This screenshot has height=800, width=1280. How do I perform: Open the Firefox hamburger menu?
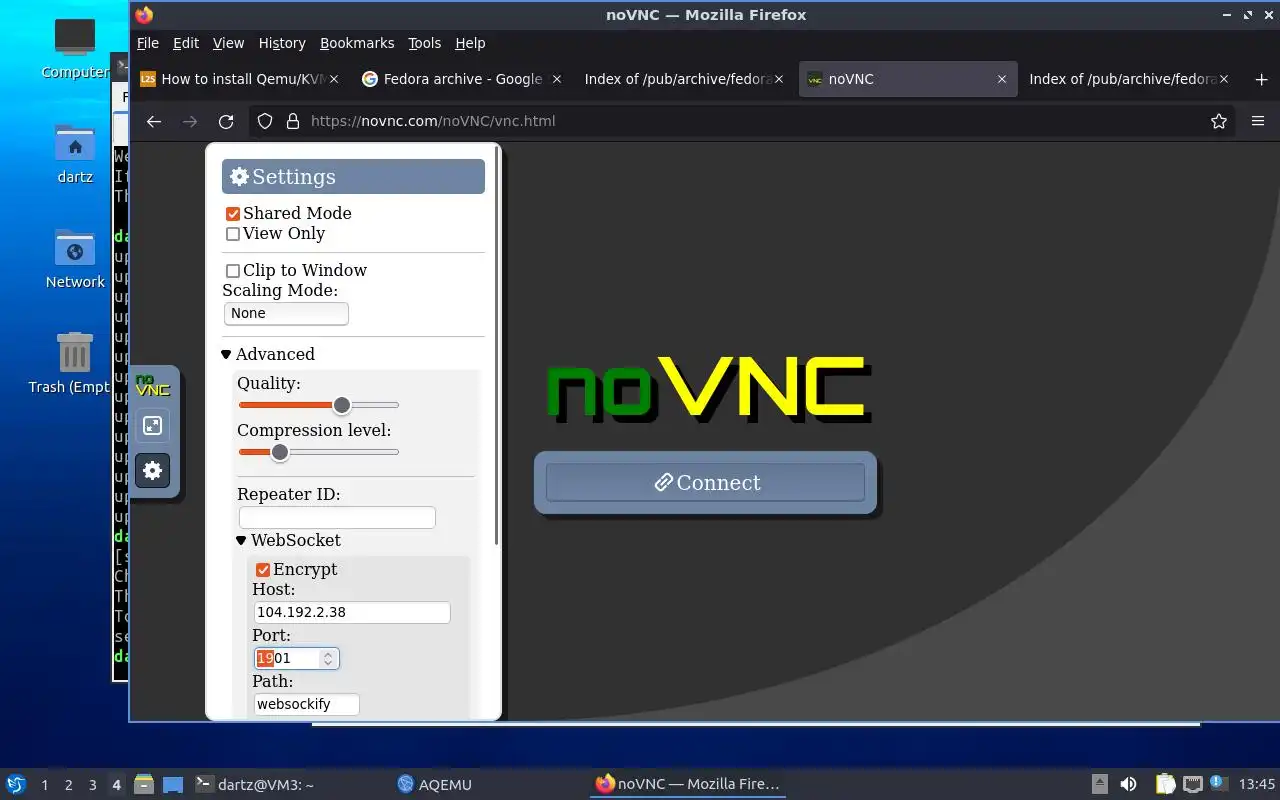coord(1258,121)
